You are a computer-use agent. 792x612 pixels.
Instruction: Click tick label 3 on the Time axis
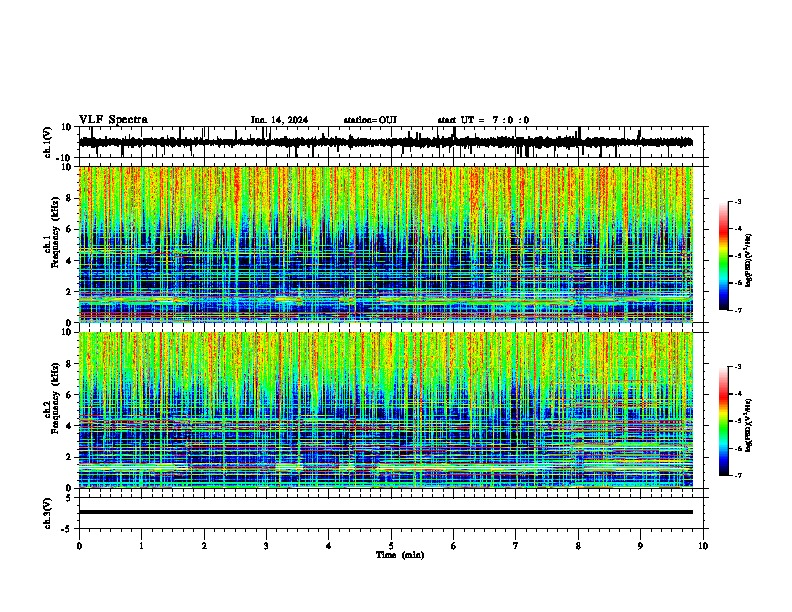[x=266, y=546]
